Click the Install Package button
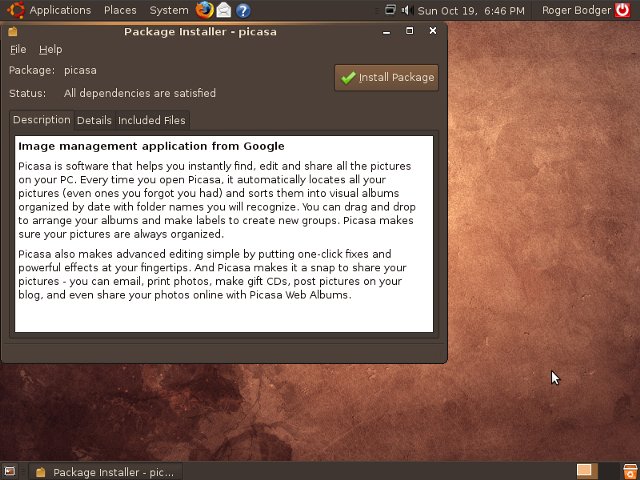 [386, 78]
